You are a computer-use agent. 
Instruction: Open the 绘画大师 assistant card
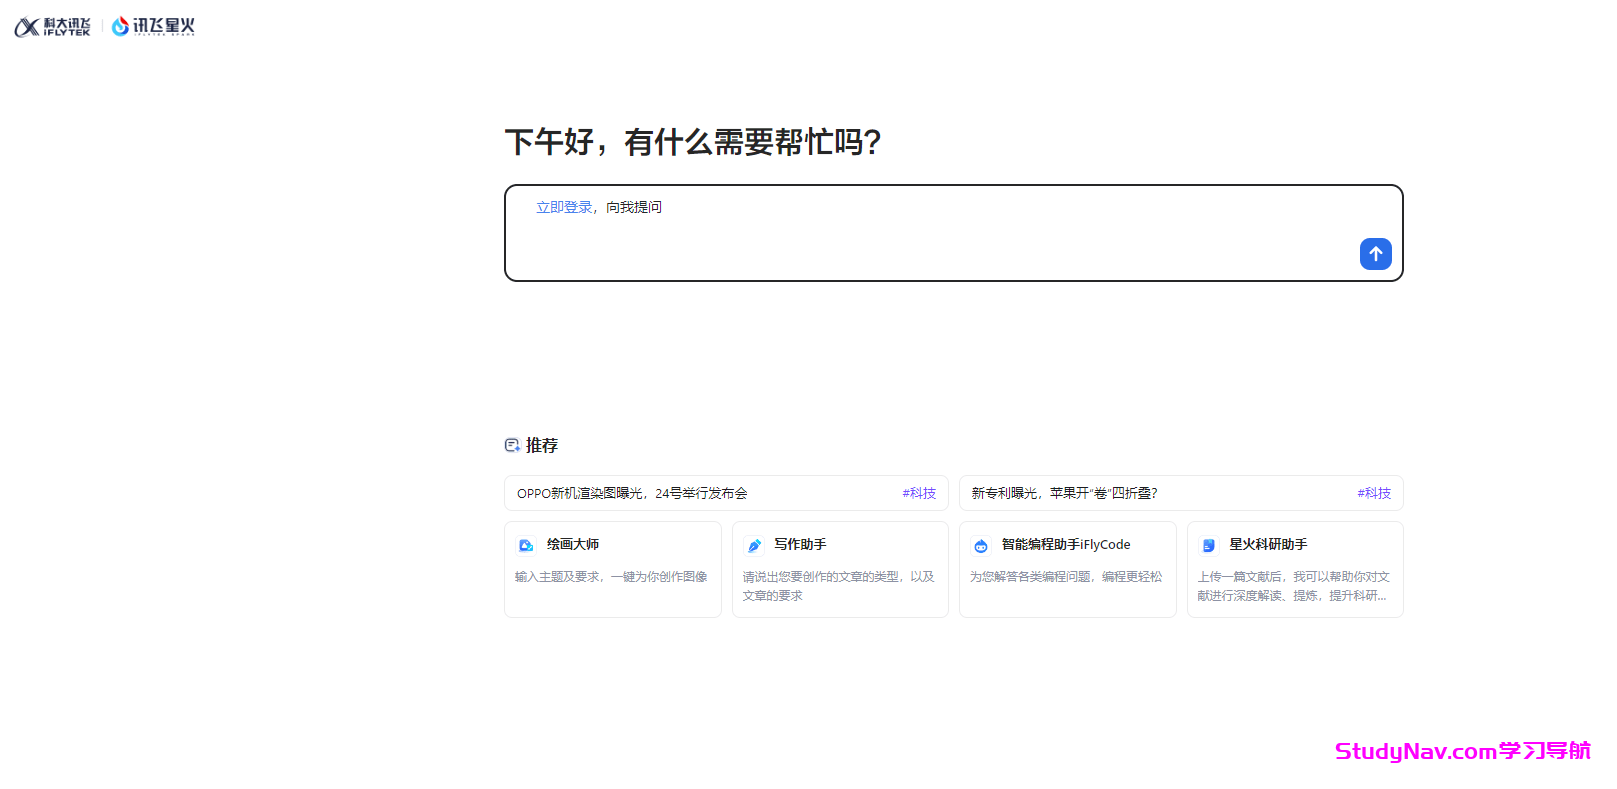[613, 569]
